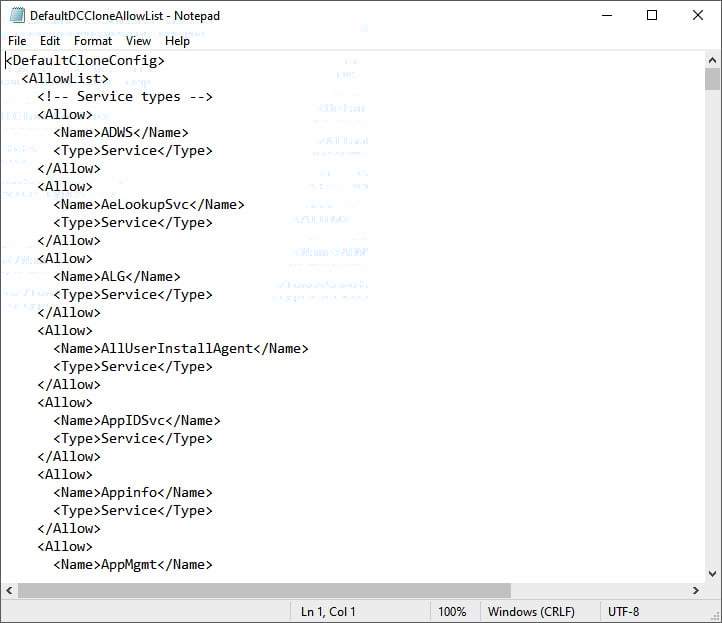Click the horizontal scrollbar left arrow
The width and height of the screenshot is (722, 623).
click(x=9, y=590)
